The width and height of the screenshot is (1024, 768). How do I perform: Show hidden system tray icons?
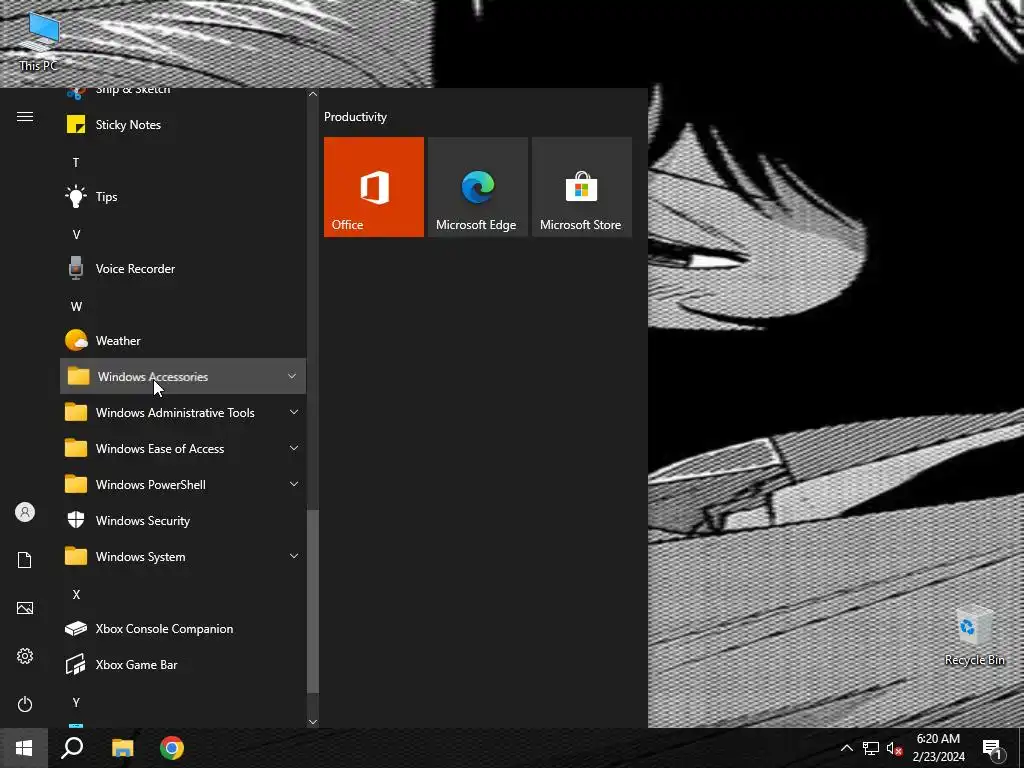(x=846, y=748)
